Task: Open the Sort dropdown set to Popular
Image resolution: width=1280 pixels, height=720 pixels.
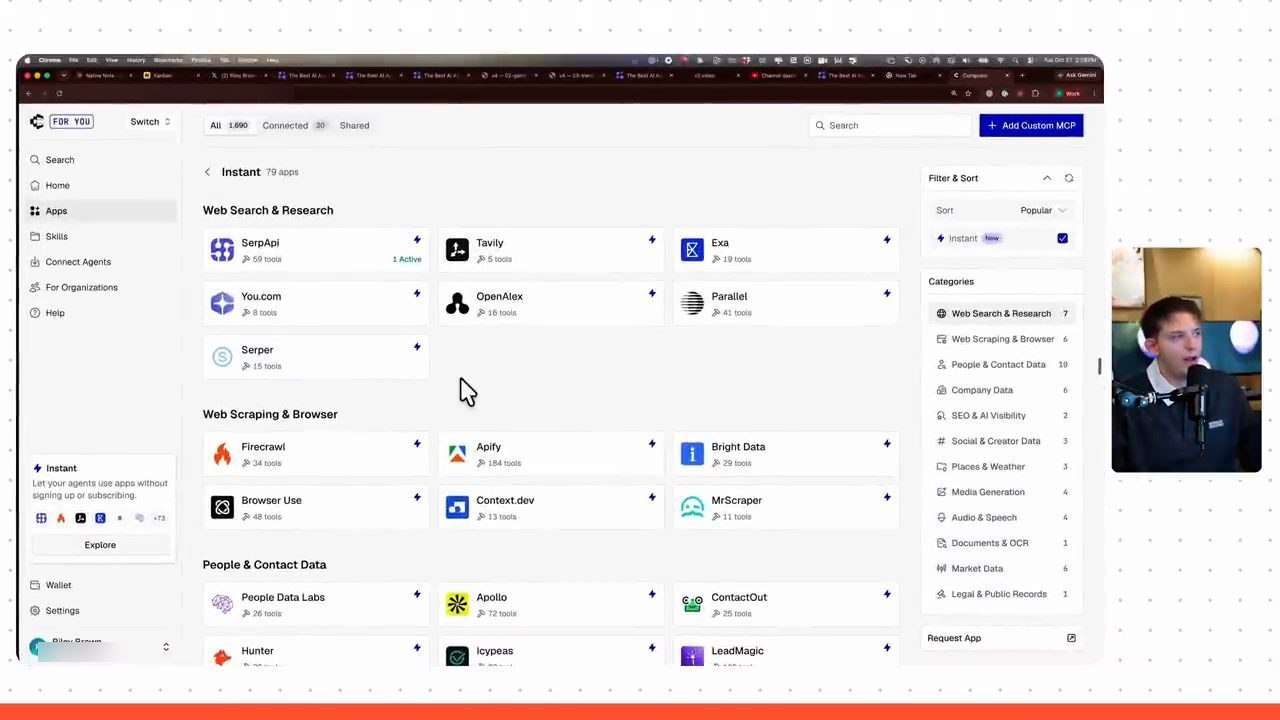Action: (1043, 211)
